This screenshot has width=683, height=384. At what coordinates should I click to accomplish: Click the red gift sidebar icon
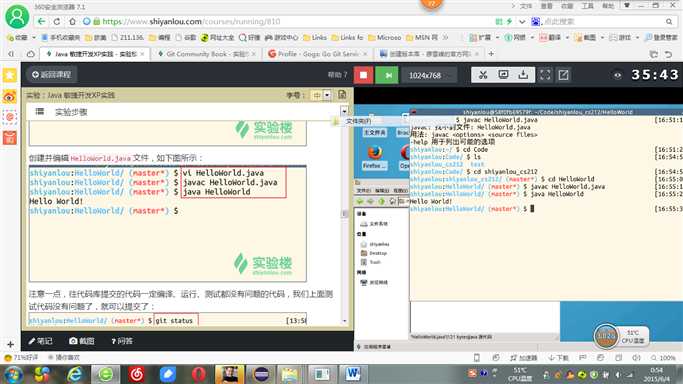(10, 138)
